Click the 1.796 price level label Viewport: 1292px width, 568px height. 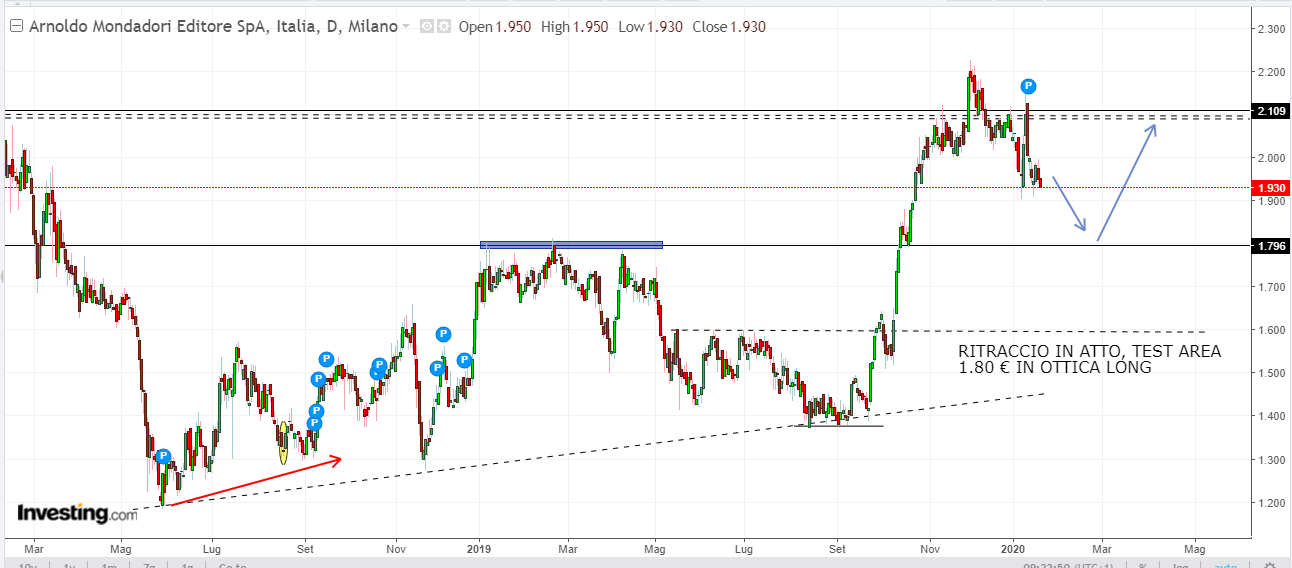click(1270, 246)
